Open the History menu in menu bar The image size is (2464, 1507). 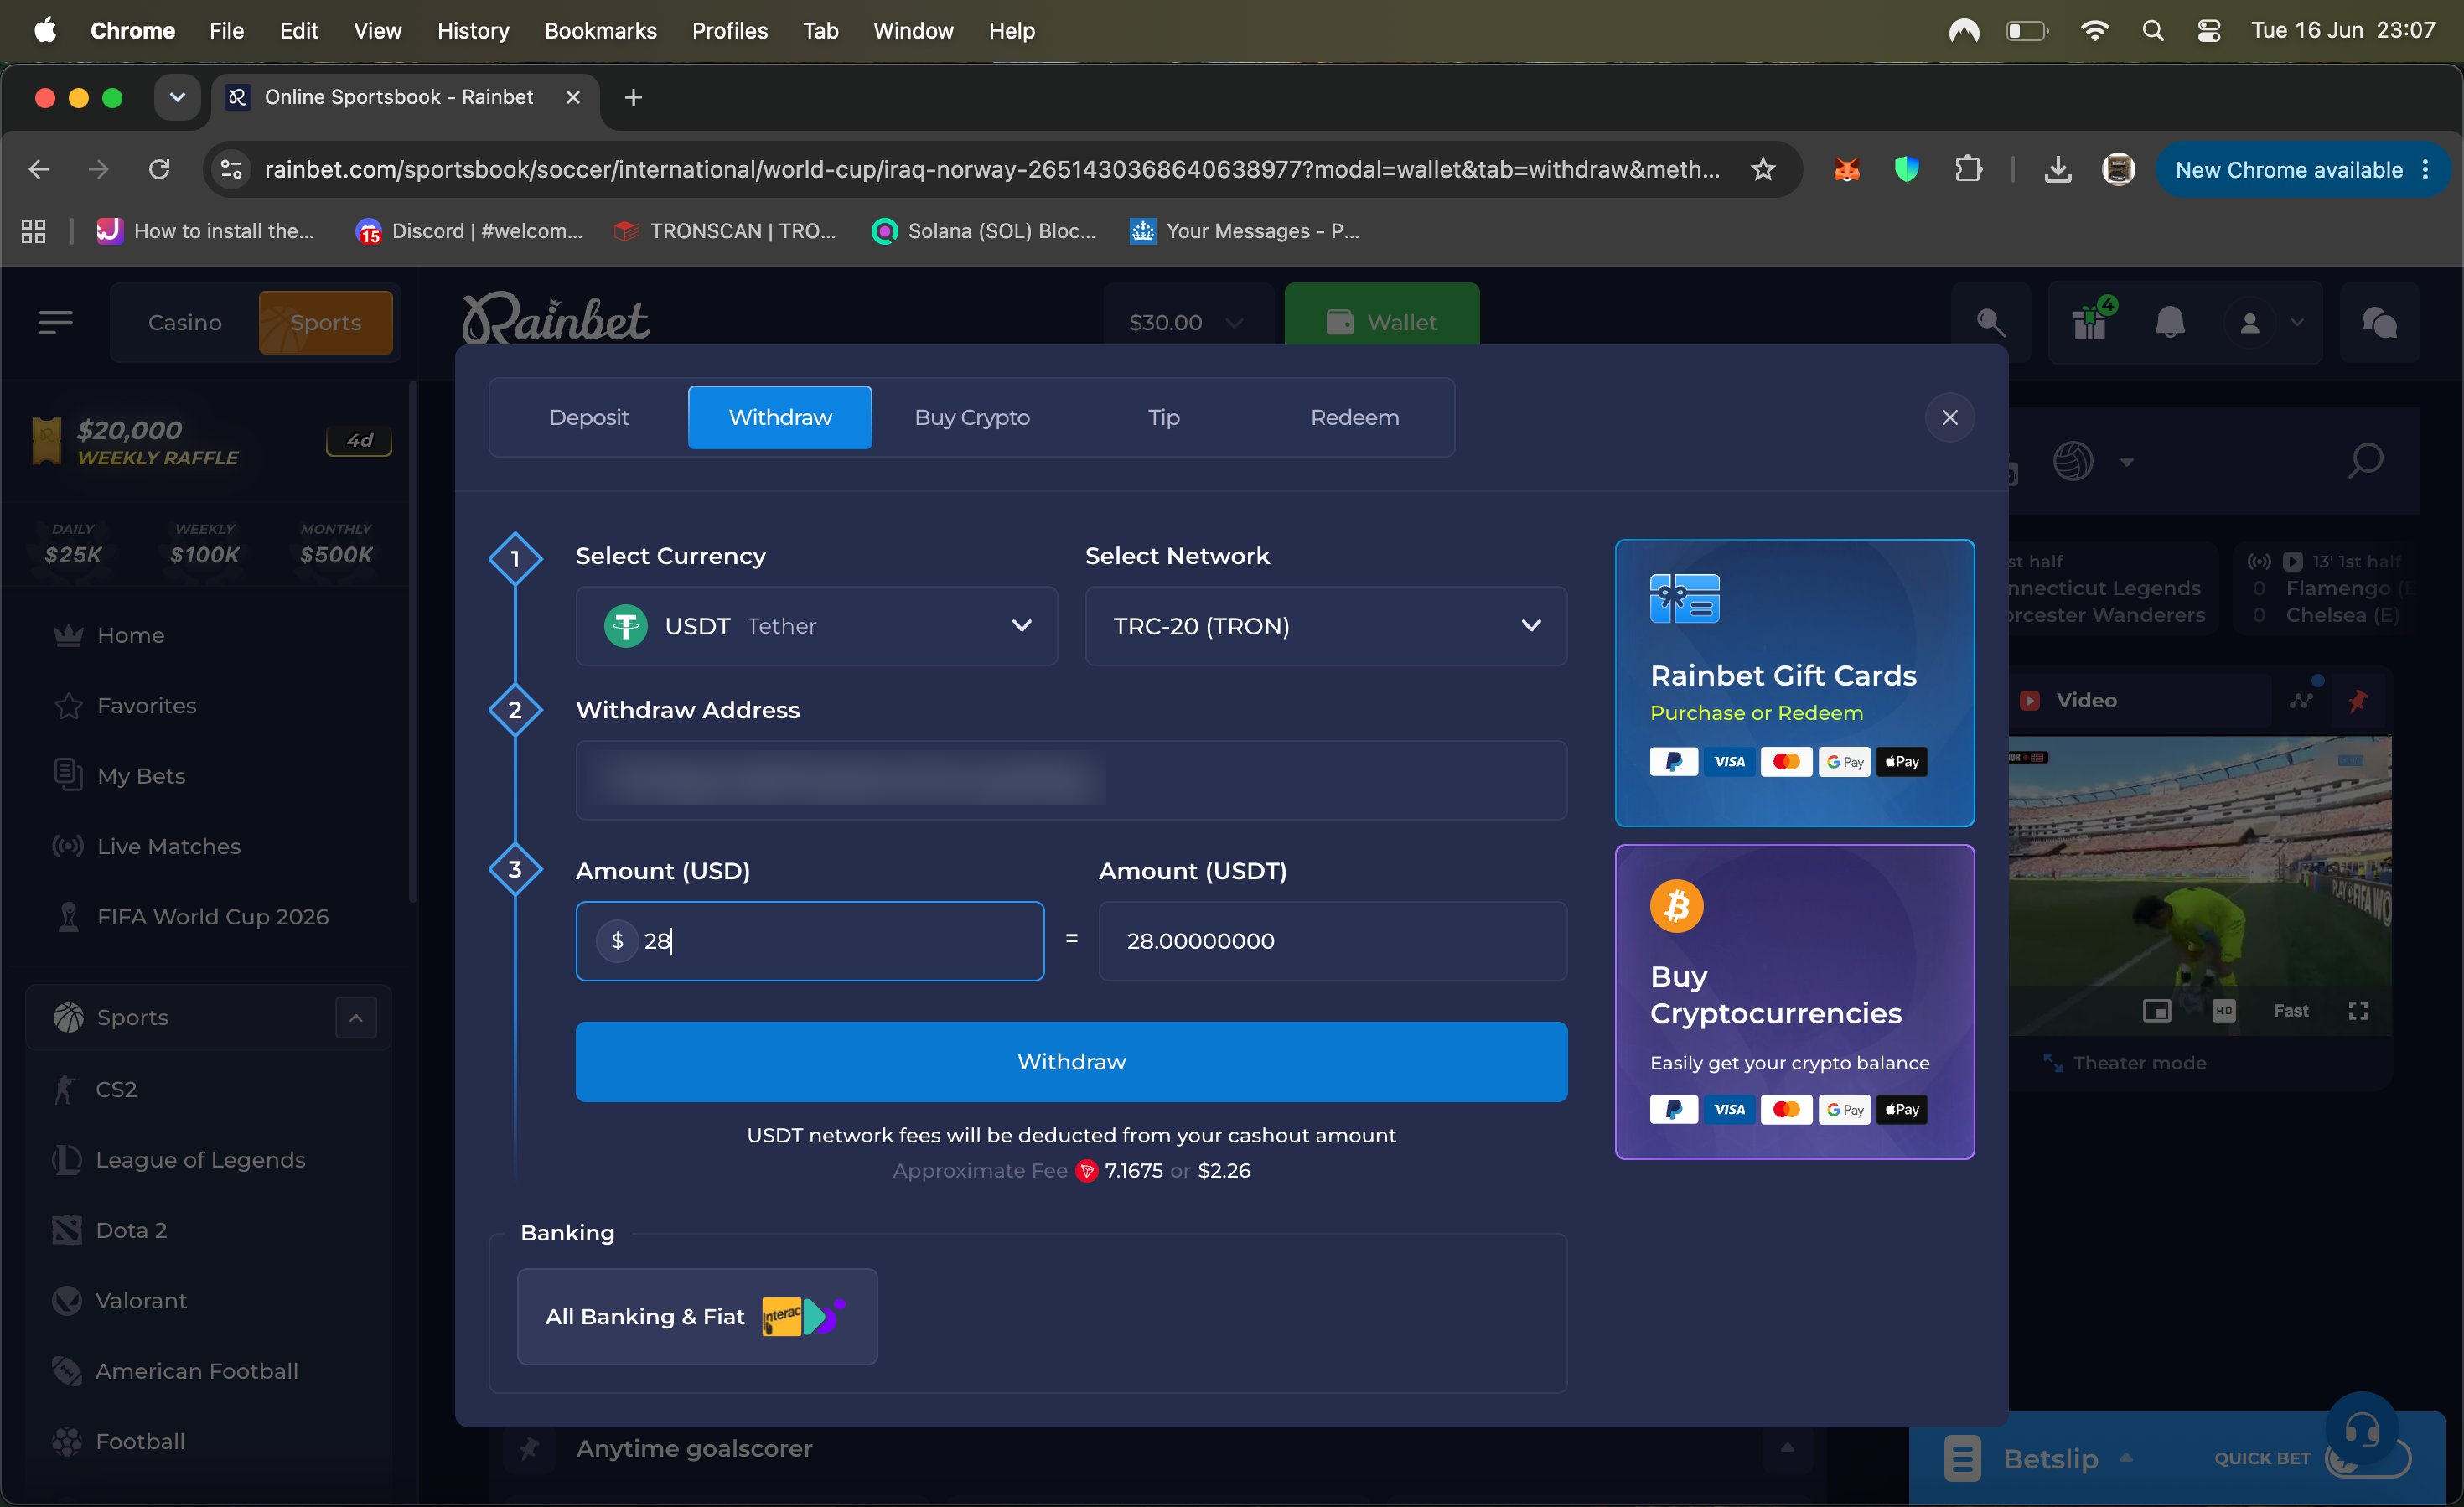472,31
